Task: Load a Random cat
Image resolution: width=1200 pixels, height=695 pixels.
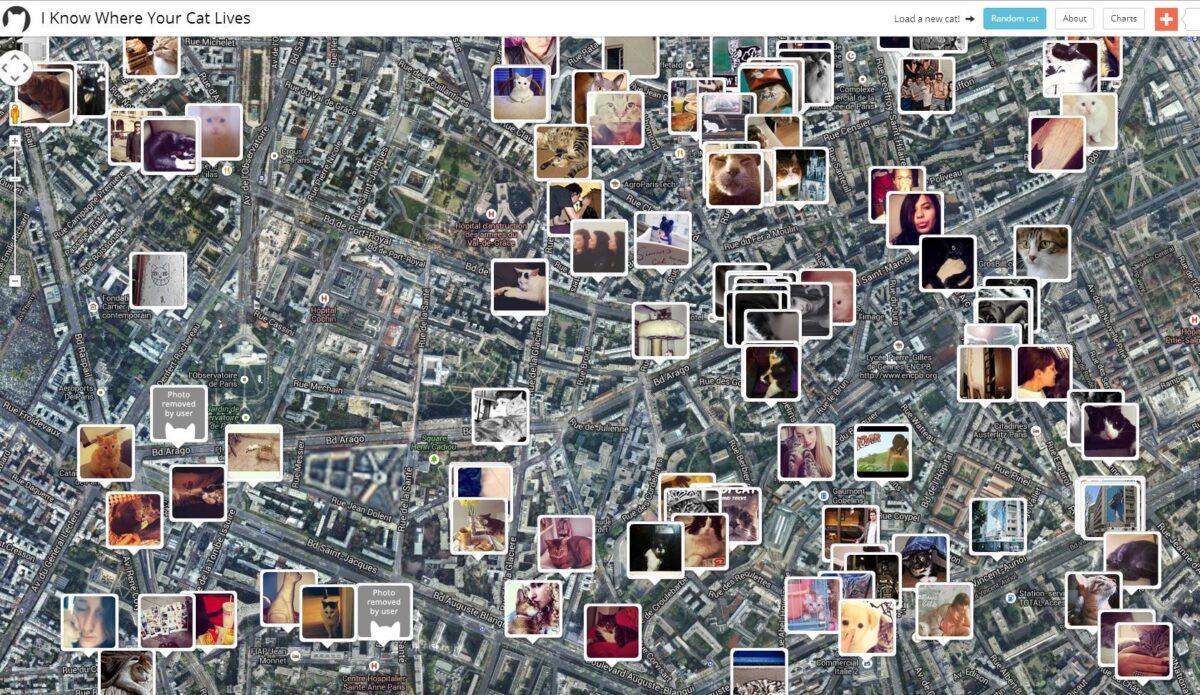Action: click(1014, 19)
